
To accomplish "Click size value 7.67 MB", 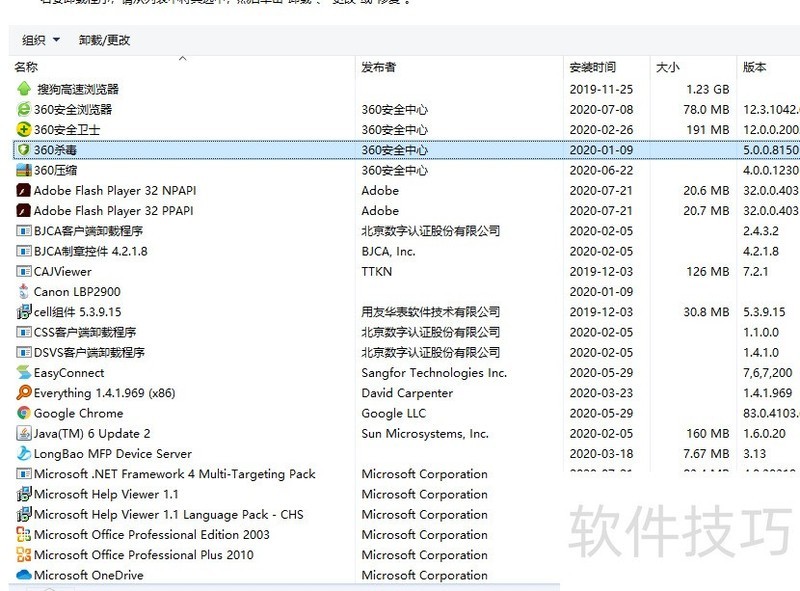I will coord(706,453).
